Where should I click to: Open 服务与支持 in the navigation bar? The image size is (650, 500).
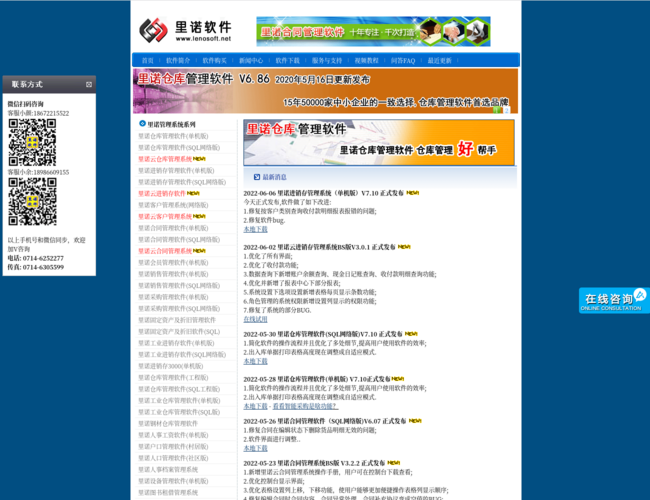coord(327,61)
